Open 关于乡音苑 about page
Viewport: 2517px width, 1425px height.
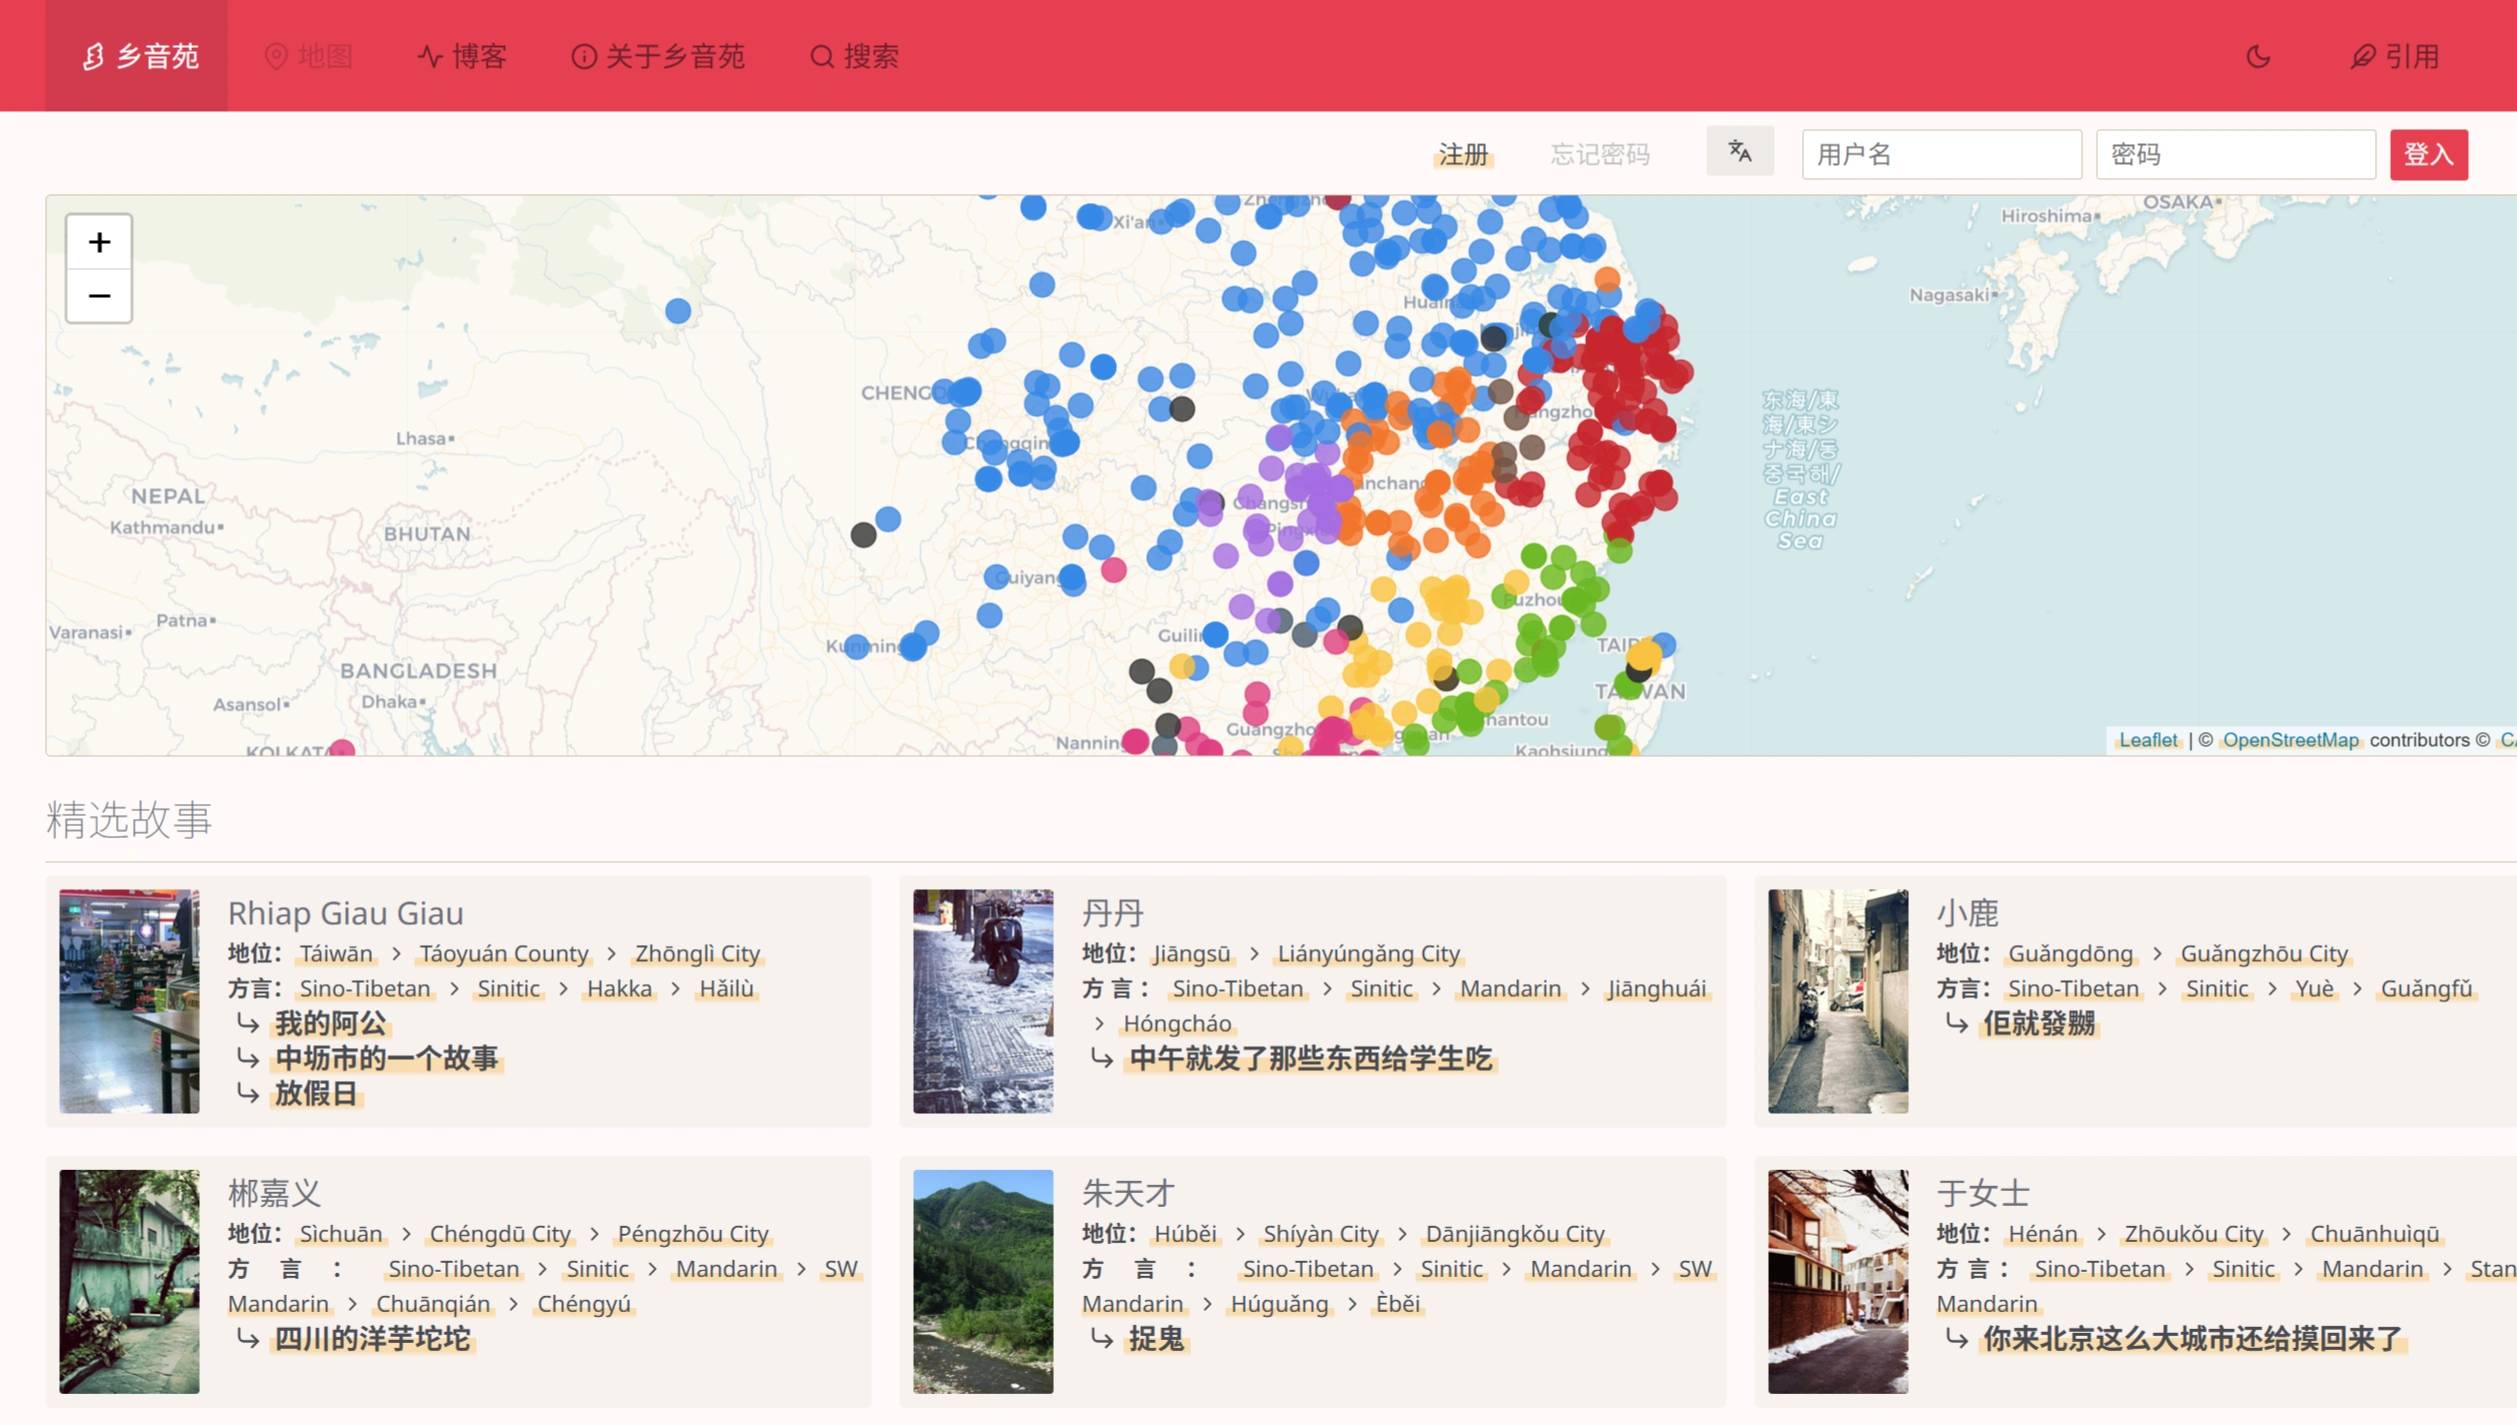657,56
